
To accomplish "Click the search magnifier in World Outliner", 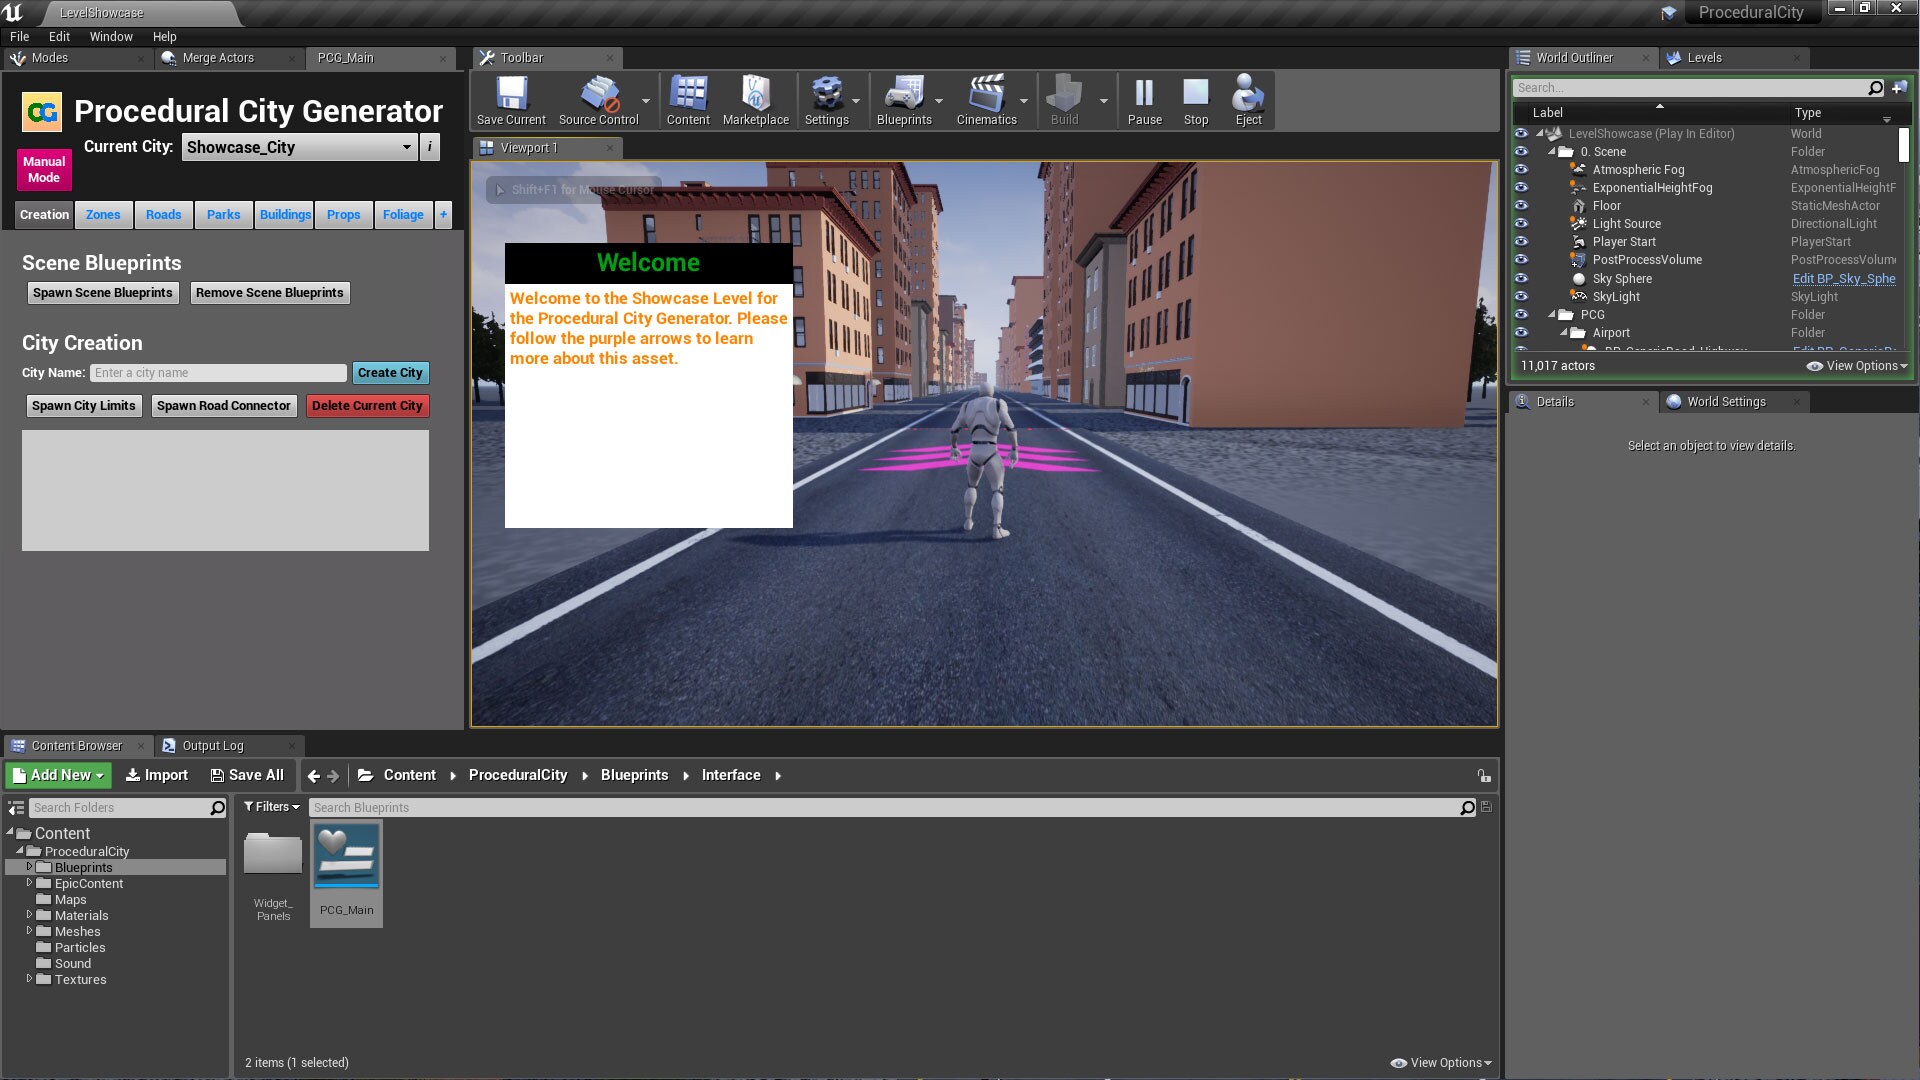I will click(1875, 88).
